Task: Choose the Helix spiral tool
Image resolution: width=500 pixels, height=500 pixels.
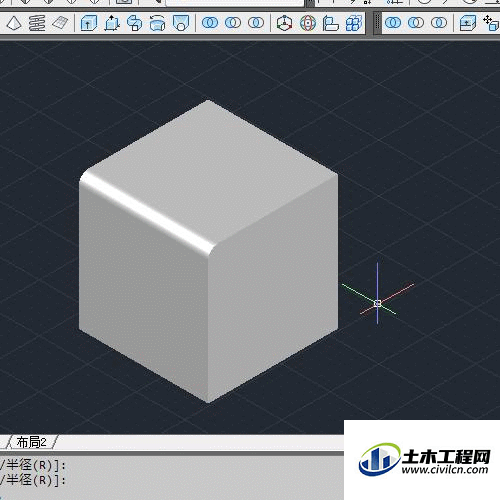Action: click(x=37, y=23)
